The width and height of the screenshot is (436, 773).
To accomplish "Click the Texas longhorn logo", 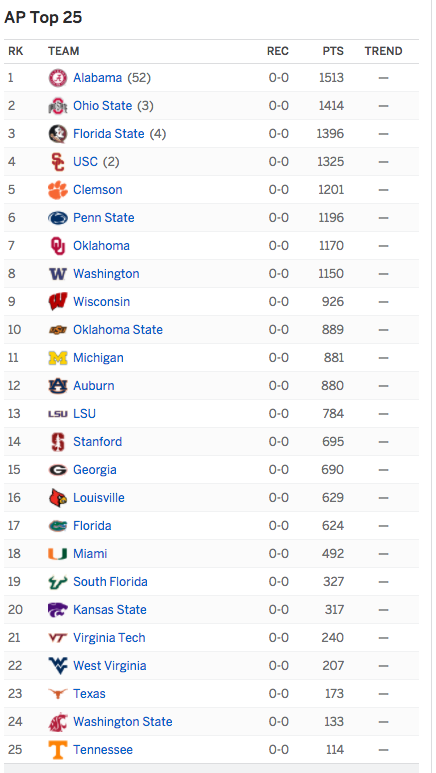I will pos(58,694).
